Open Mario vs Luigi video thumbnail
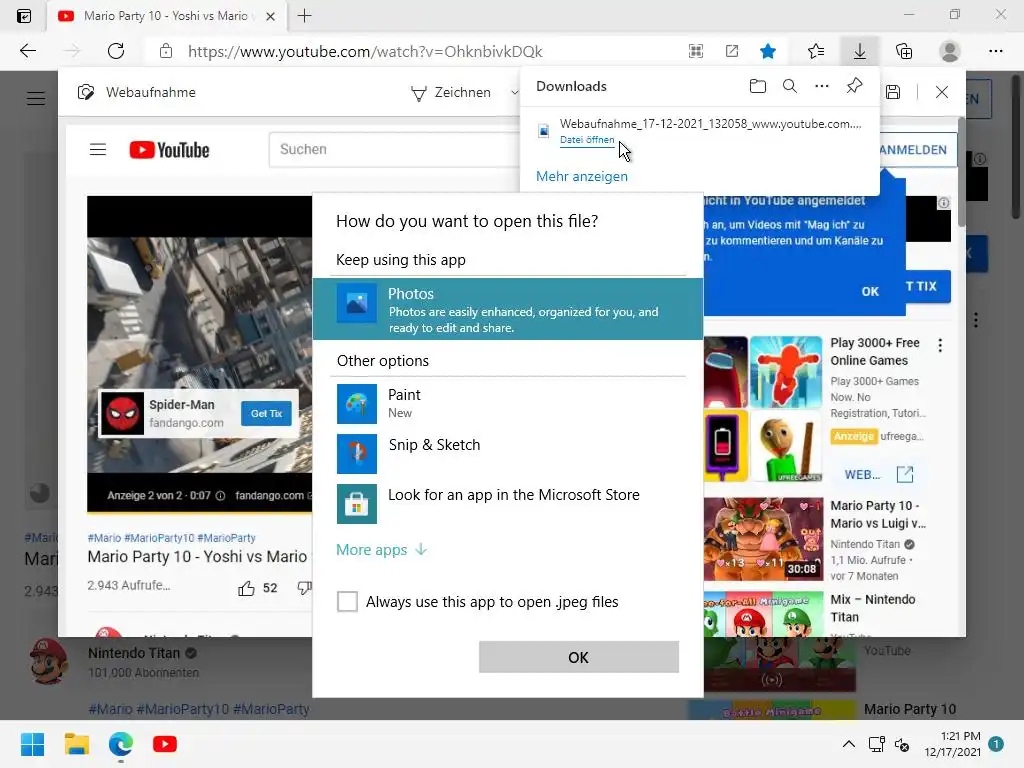The width and height of the screenshot is (1024, 768). coord(764,539)
